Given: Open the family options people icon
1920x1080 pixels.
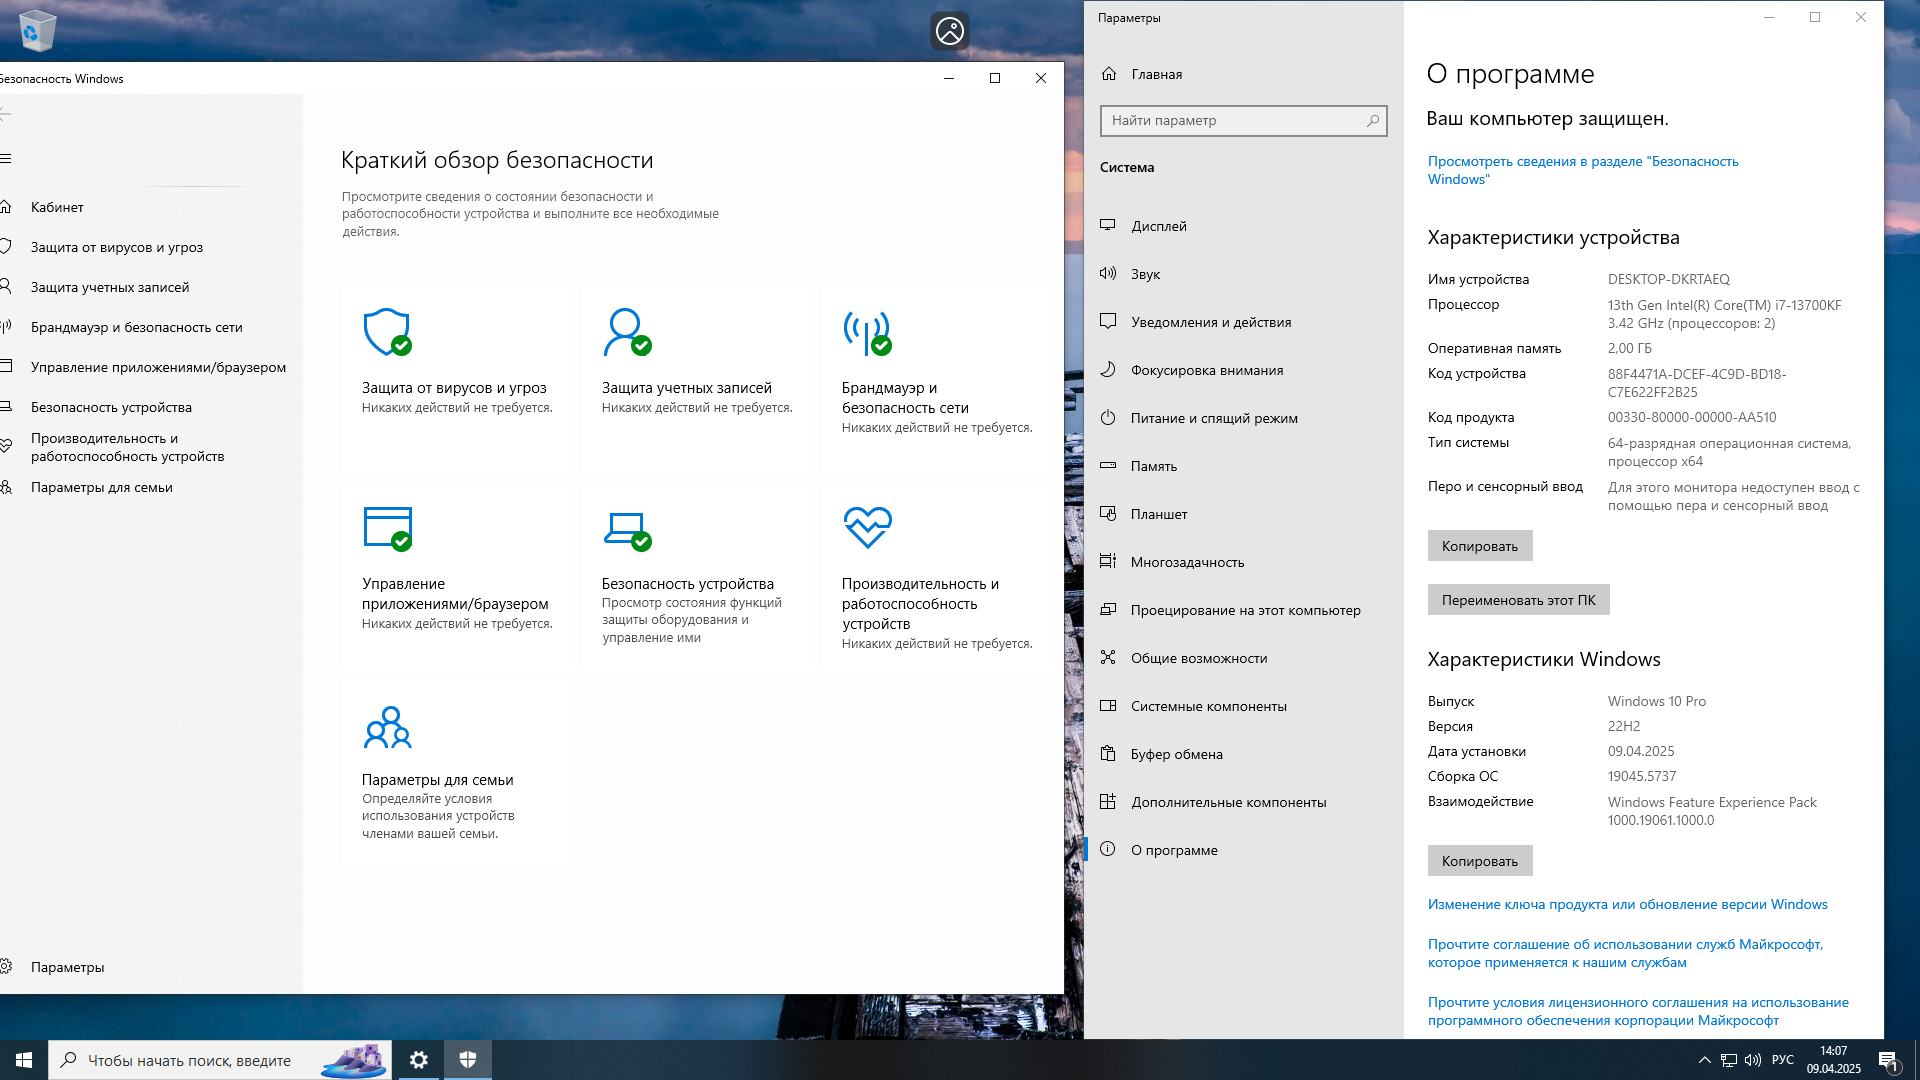Looking at the screenshot, I should (x=387, y=727).
